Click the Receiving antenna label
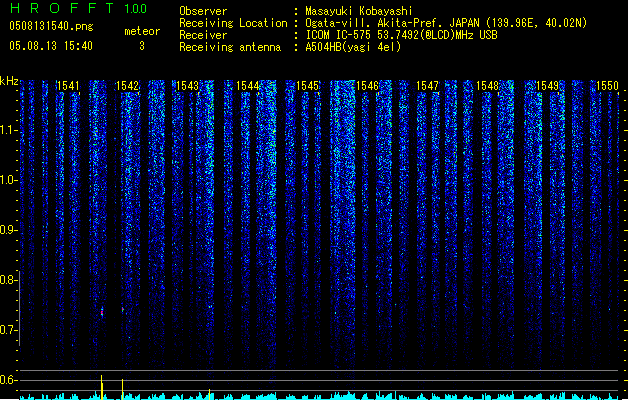Viewport: 629px width, 400px height. (x=230, y=47)
